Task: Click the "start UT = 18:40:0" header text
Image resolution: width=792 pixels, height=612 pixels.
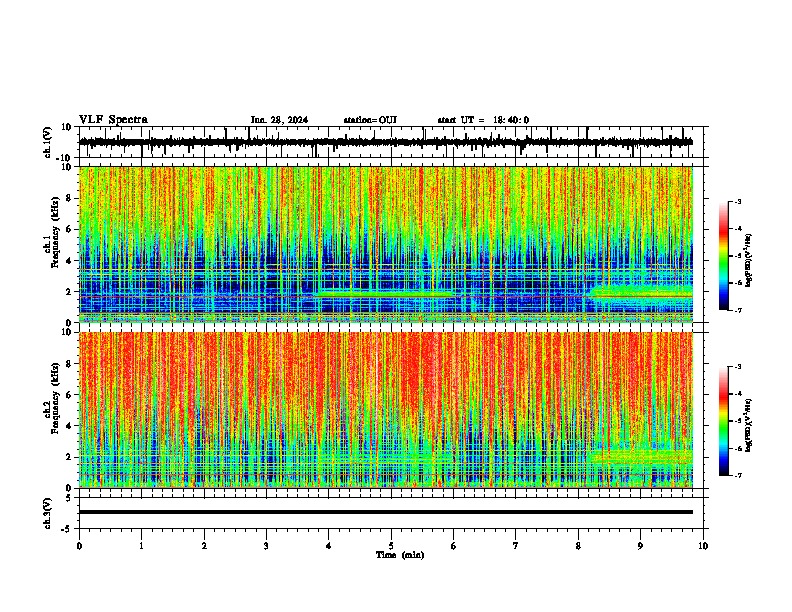Action: (483, 120)
